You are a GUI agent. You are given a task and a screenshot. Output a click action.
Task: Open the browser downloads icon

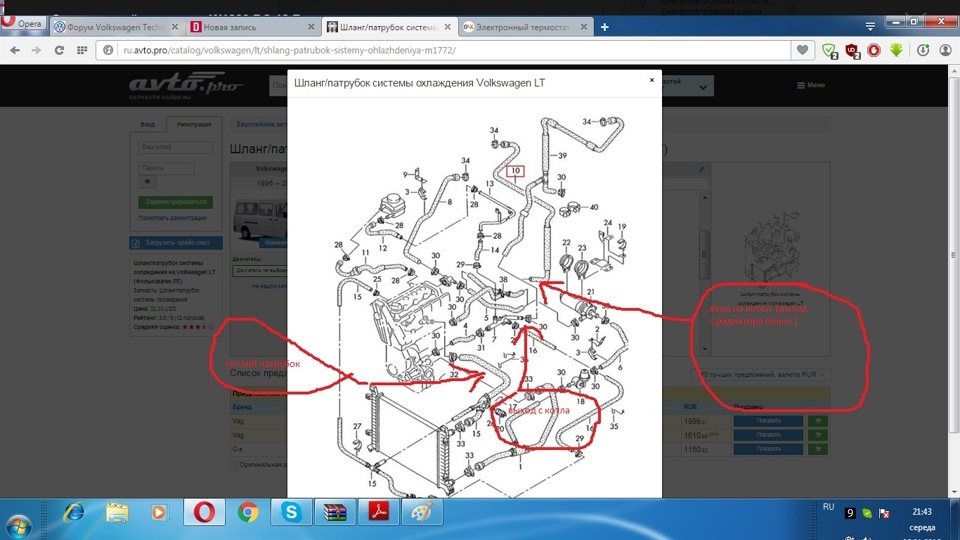tap(923, 50)
